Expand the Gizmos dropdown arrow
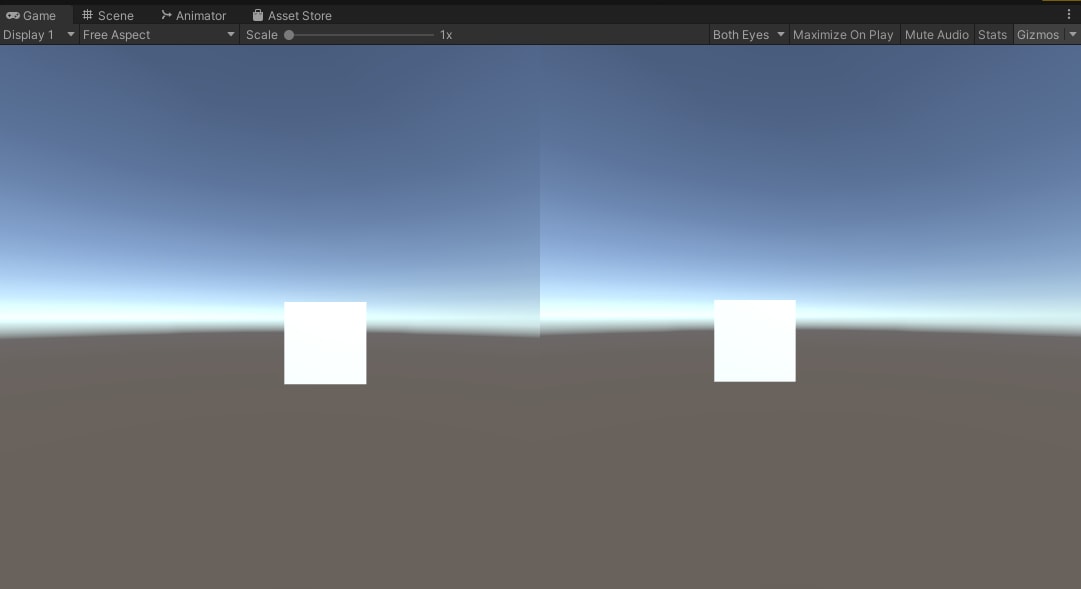The width and height of the screenshot is (1081, 589). pyautogui.click(x=1073, y=34)
